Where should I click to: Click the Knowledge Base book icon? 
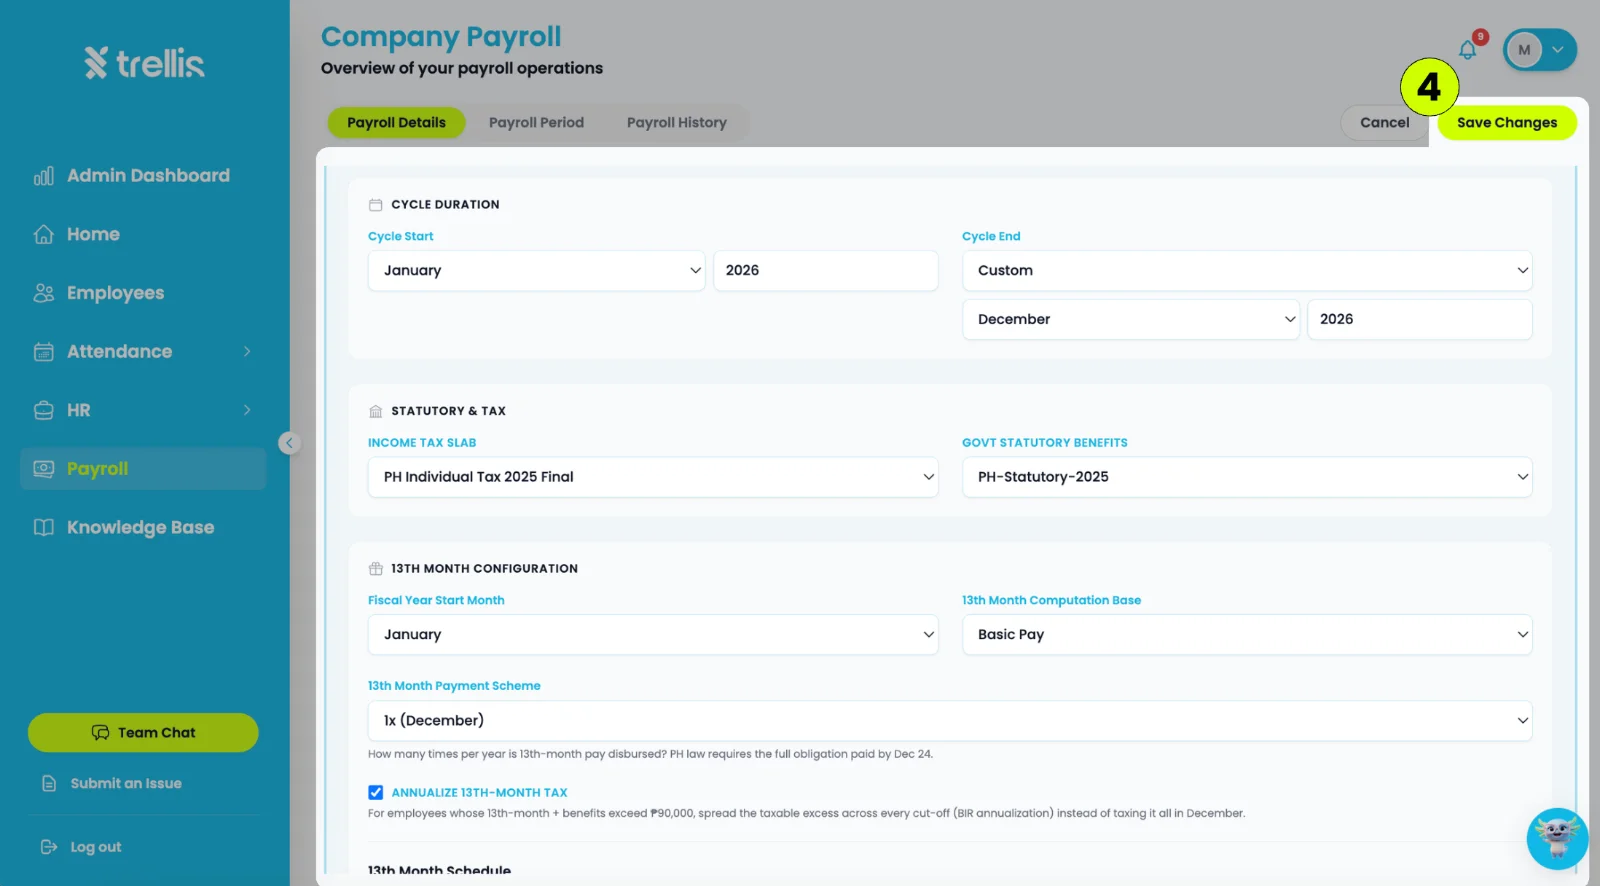click(44, 527)
